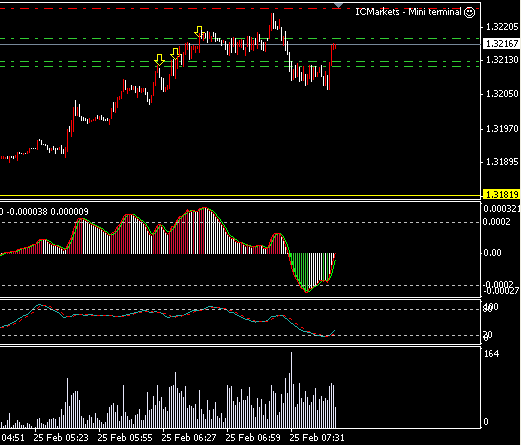Click the 1.32050 price scale label
The height and width of the screenshot is (445, 521).
click(502, 94)
